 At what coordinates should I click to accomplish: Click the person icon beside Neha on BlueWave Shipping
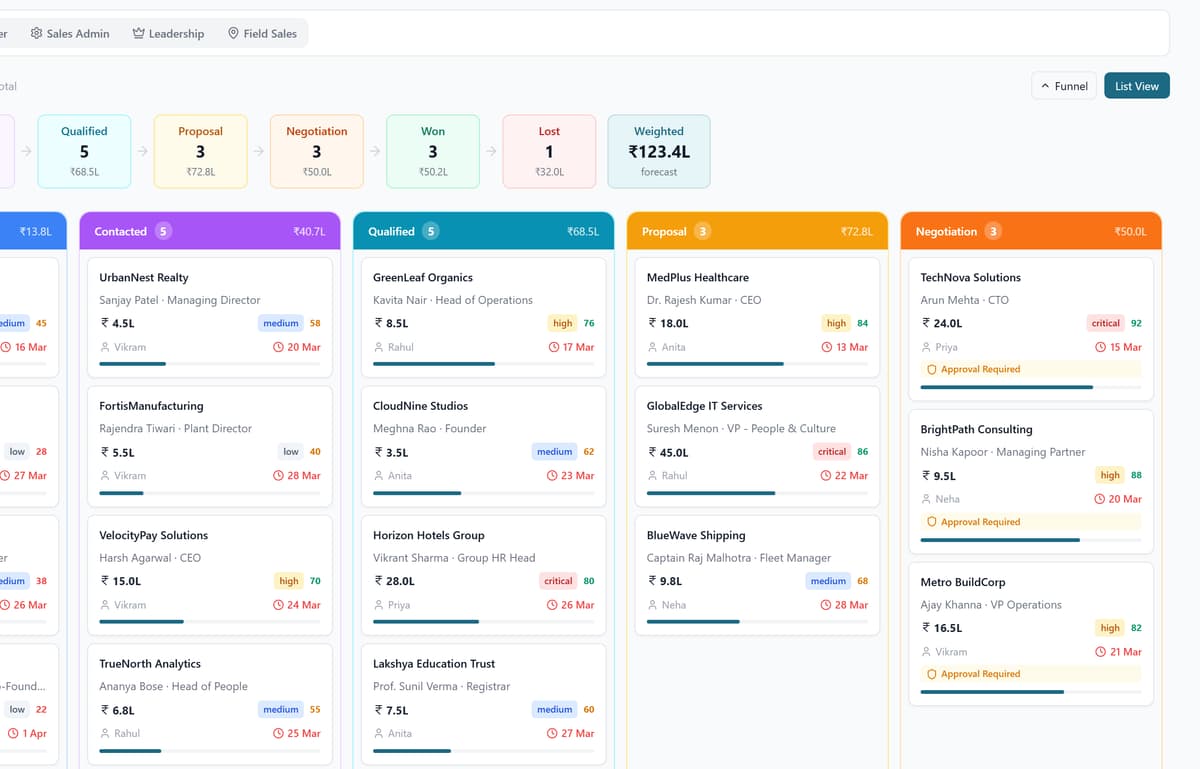pyautogui.click(x=653, y=605)
